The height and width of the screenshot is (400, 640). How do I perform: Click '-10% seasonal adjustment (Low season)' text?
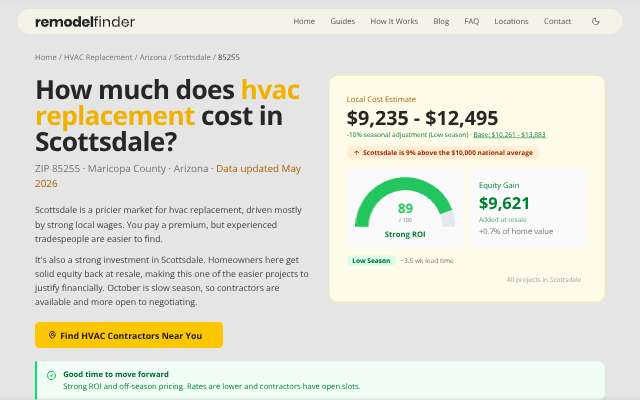[x=407, y=135]
